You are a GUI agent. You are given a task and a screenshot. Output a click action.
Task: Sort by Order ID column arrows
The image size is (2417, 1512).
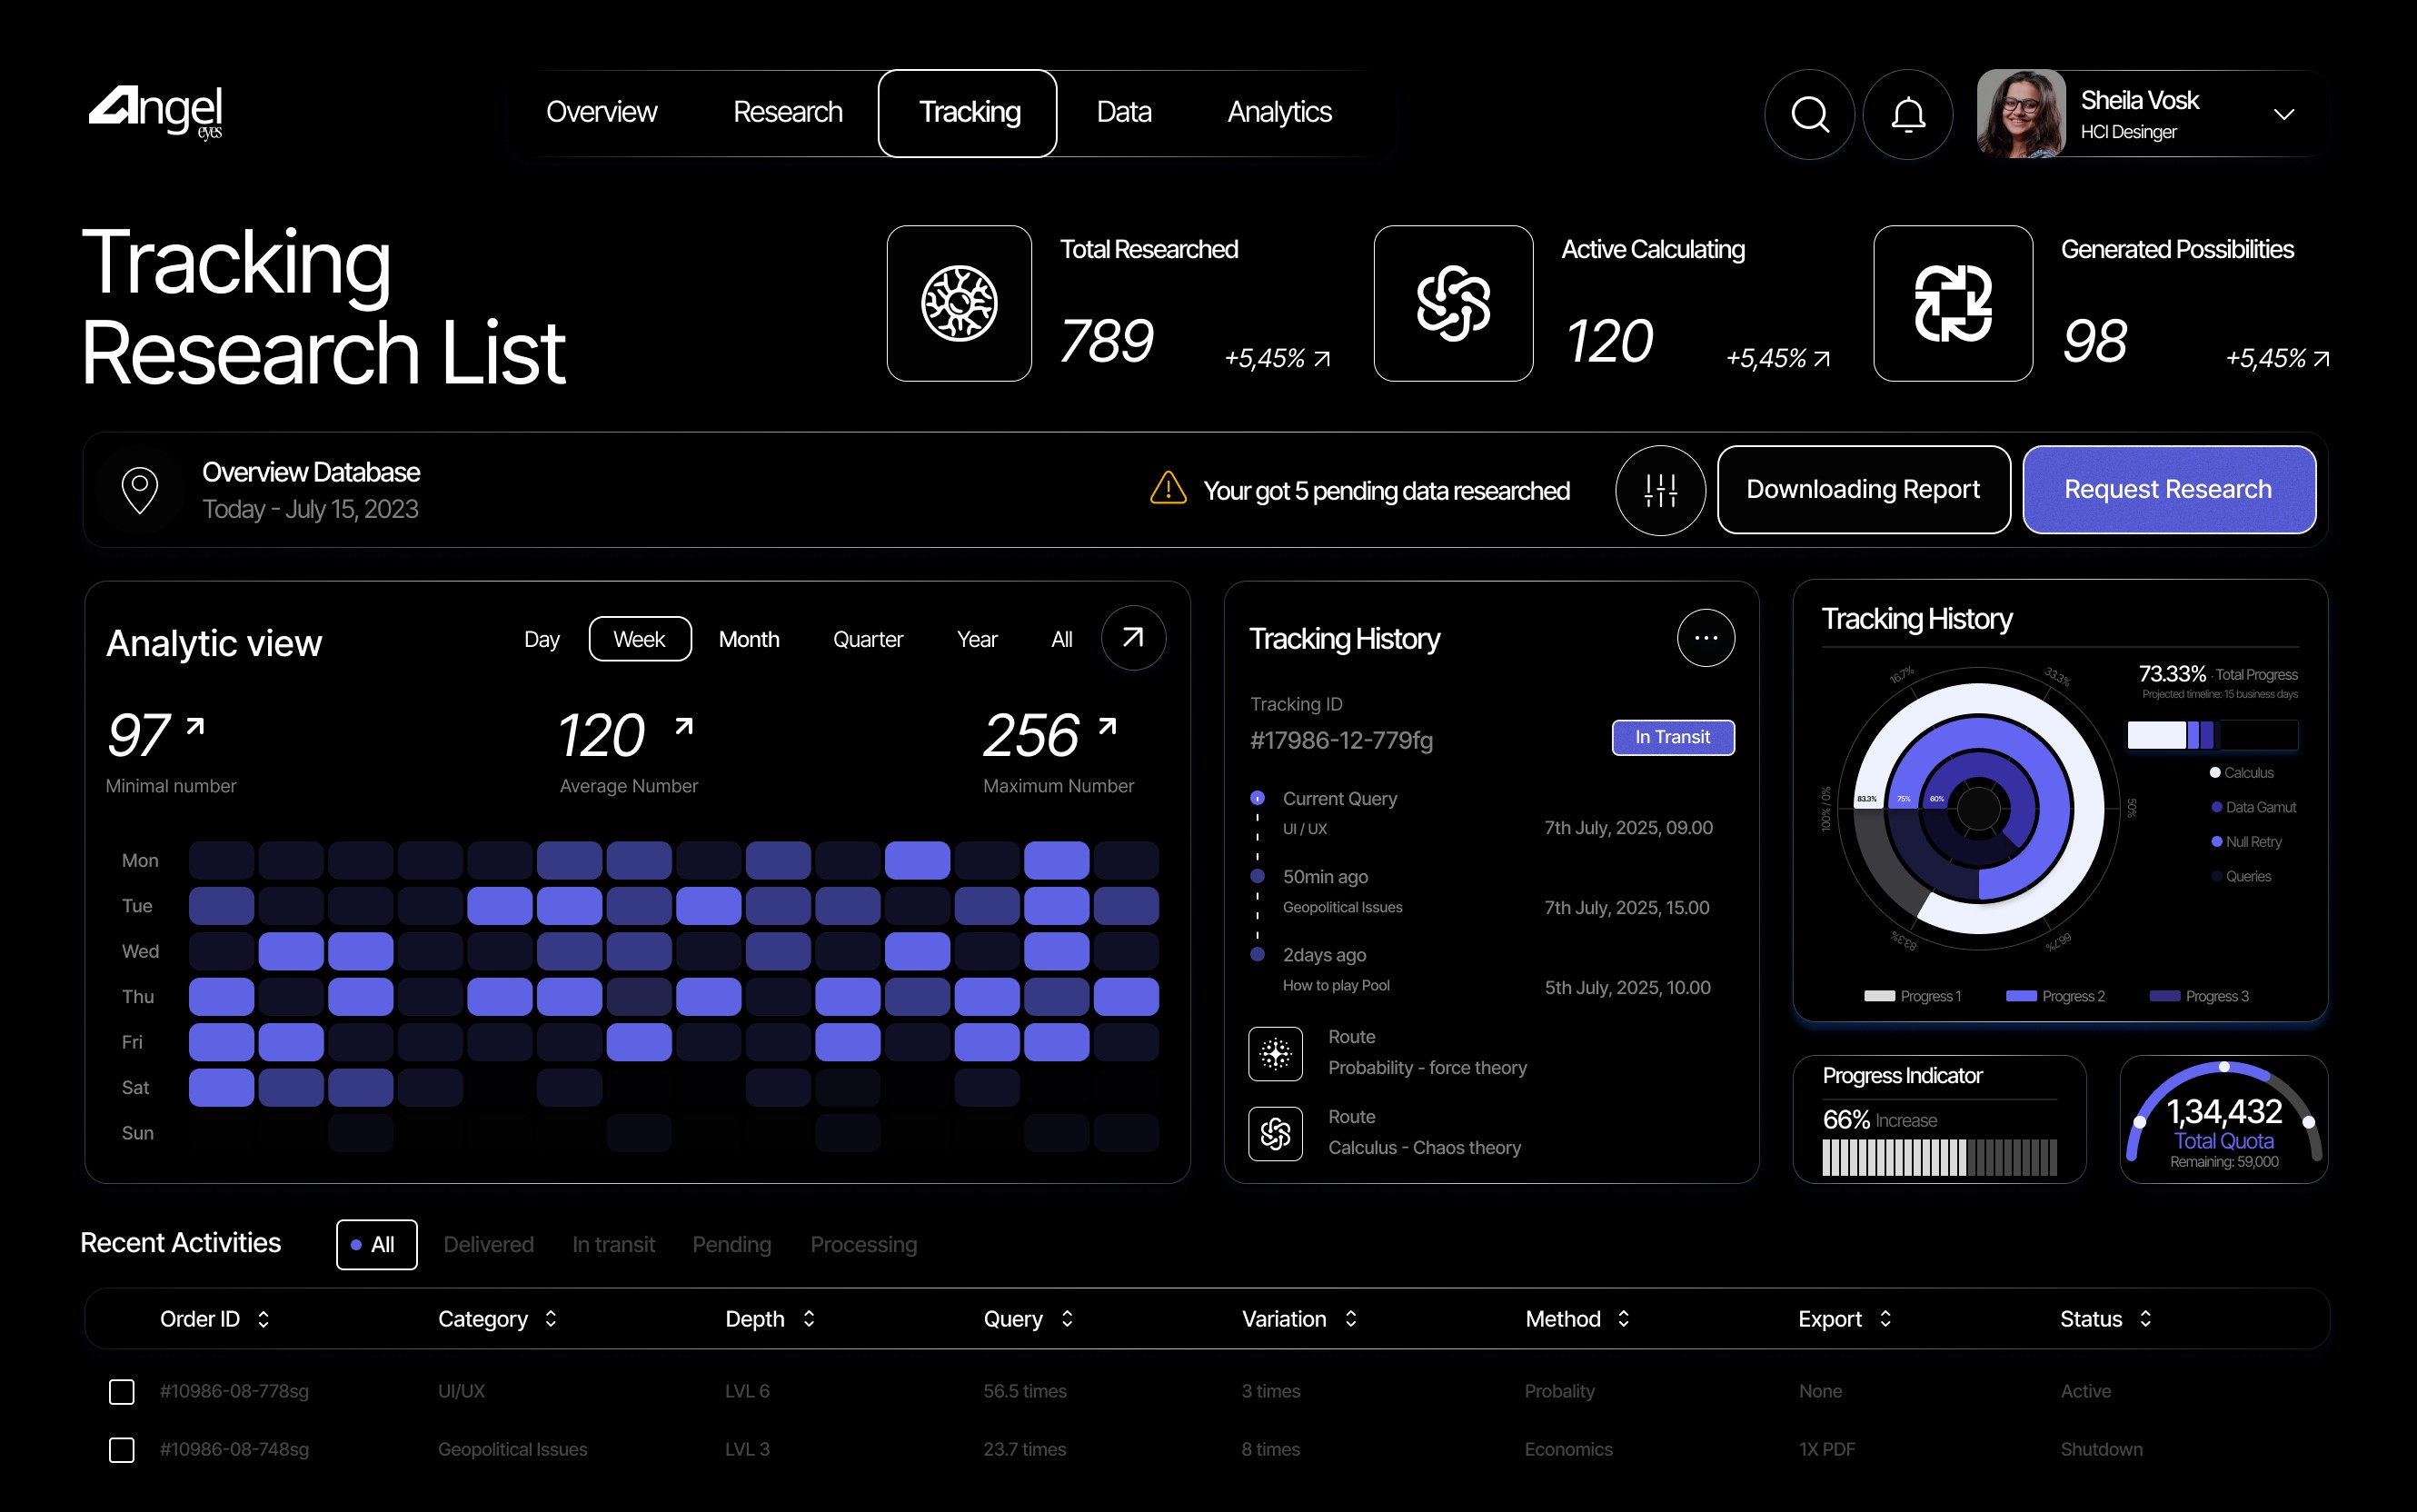pos(263,1319)
